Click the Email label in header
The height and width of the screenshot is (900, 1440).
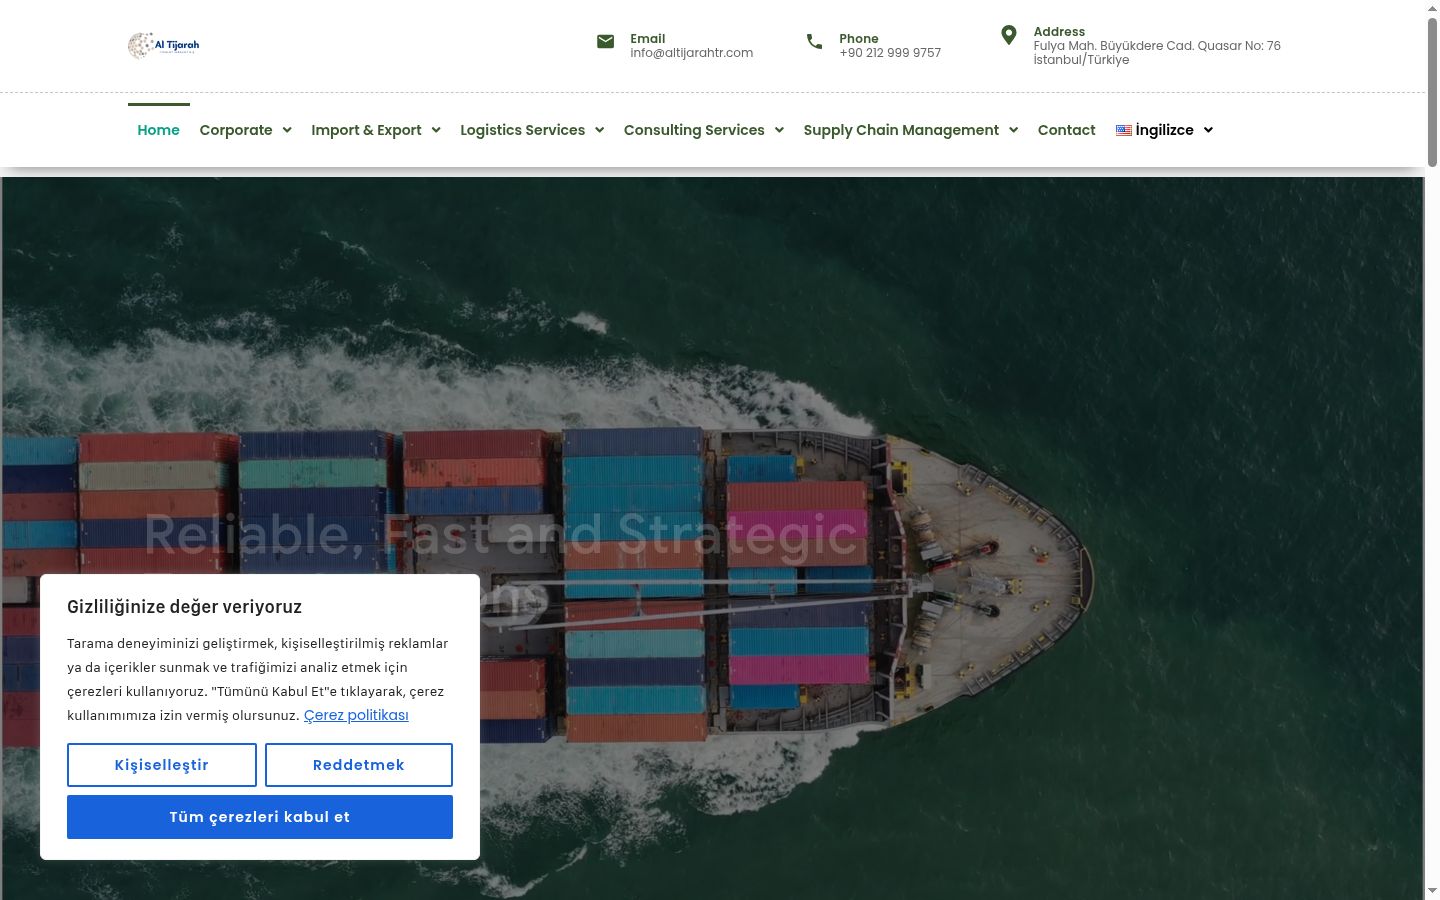click(x=648, y=39)
